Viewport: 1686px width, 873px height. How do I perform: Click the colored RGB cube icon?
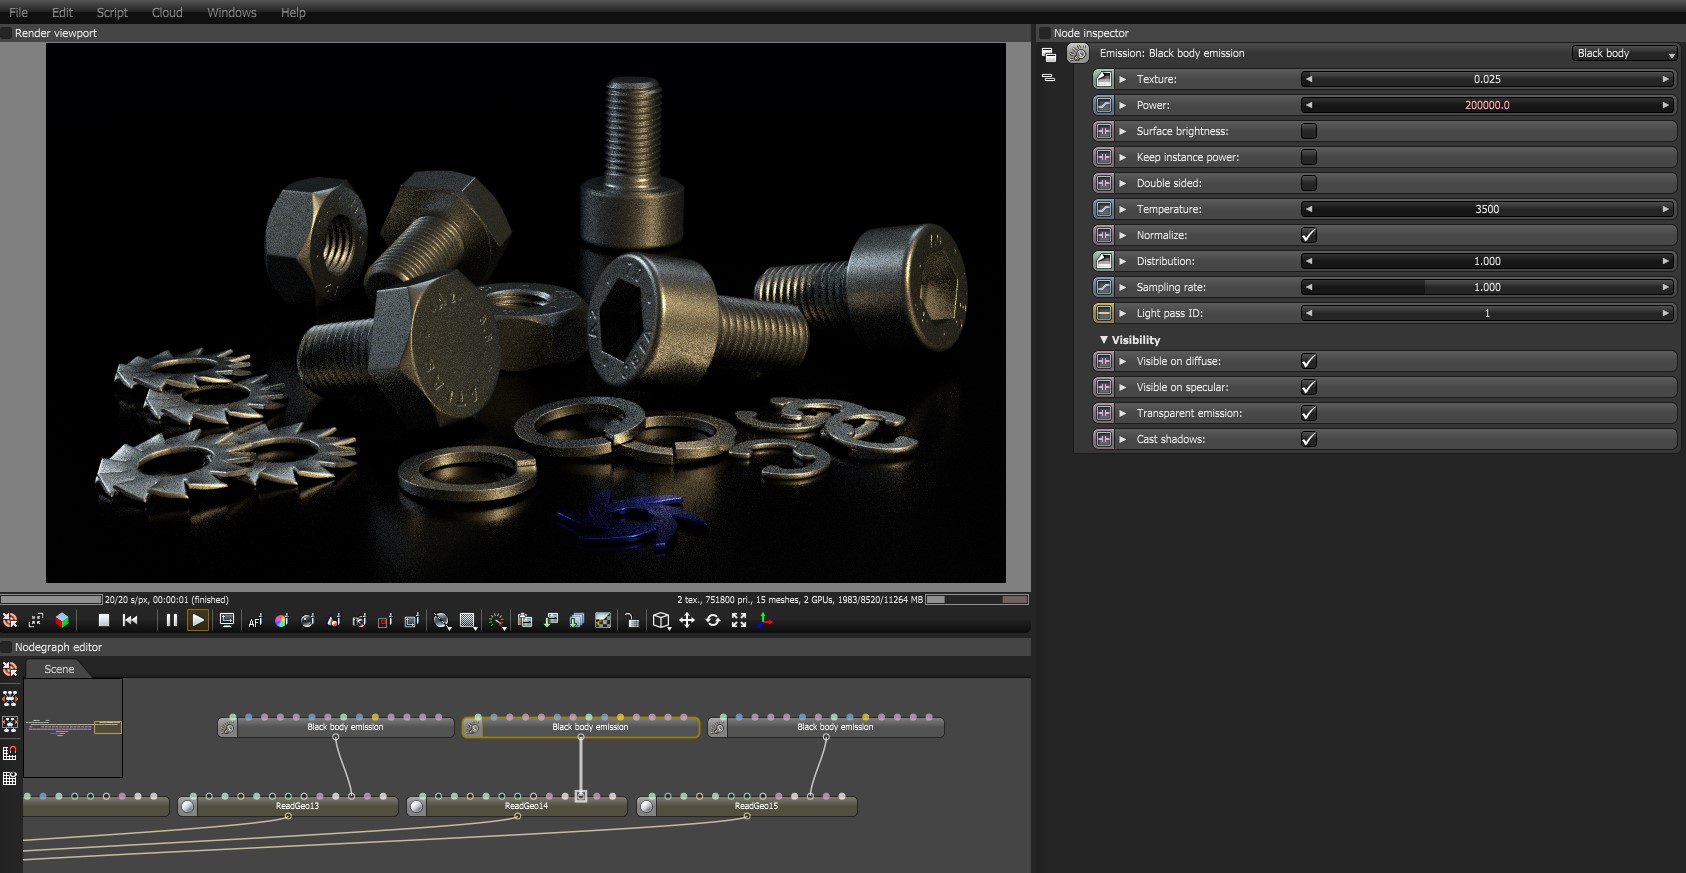coord(62,620)
